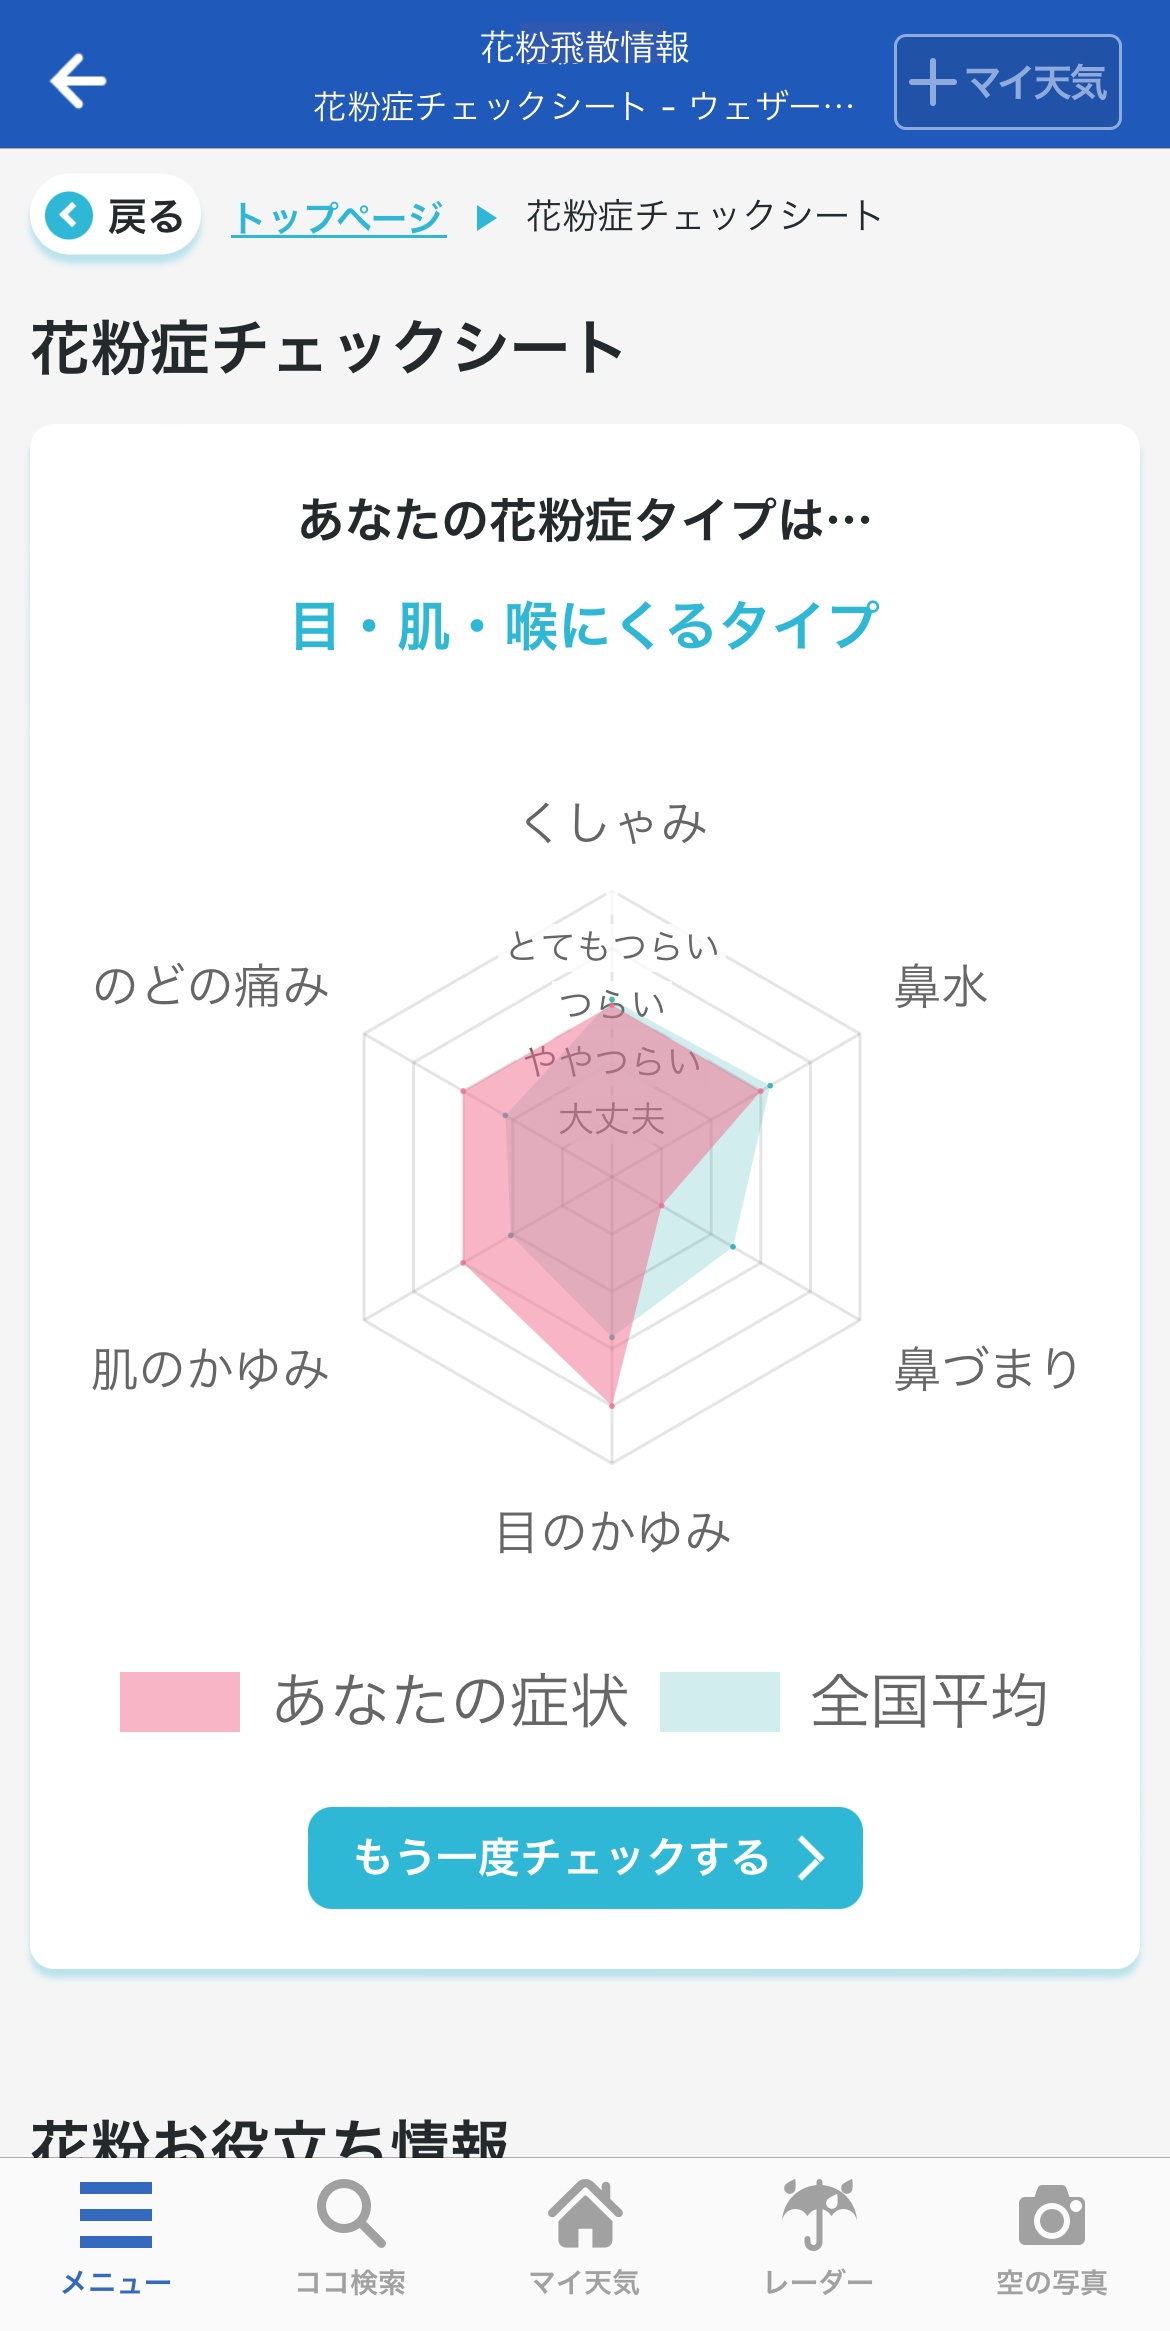The image size is (1170, 2331).
Task: Tap the くしゃみ axis label on chart
Action: click(x=614, y=823)
